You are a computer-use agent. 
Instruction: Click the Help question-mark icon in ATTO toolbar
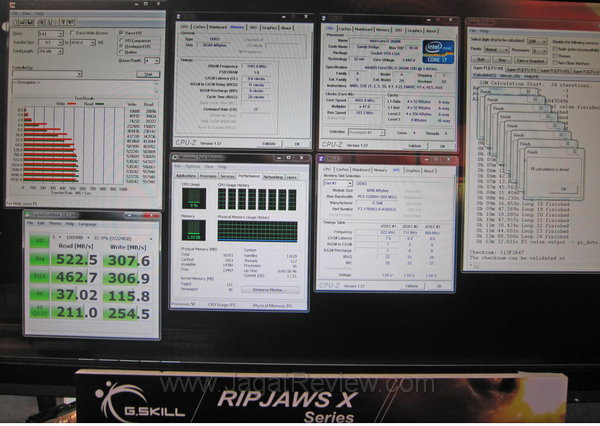point(64,22)
